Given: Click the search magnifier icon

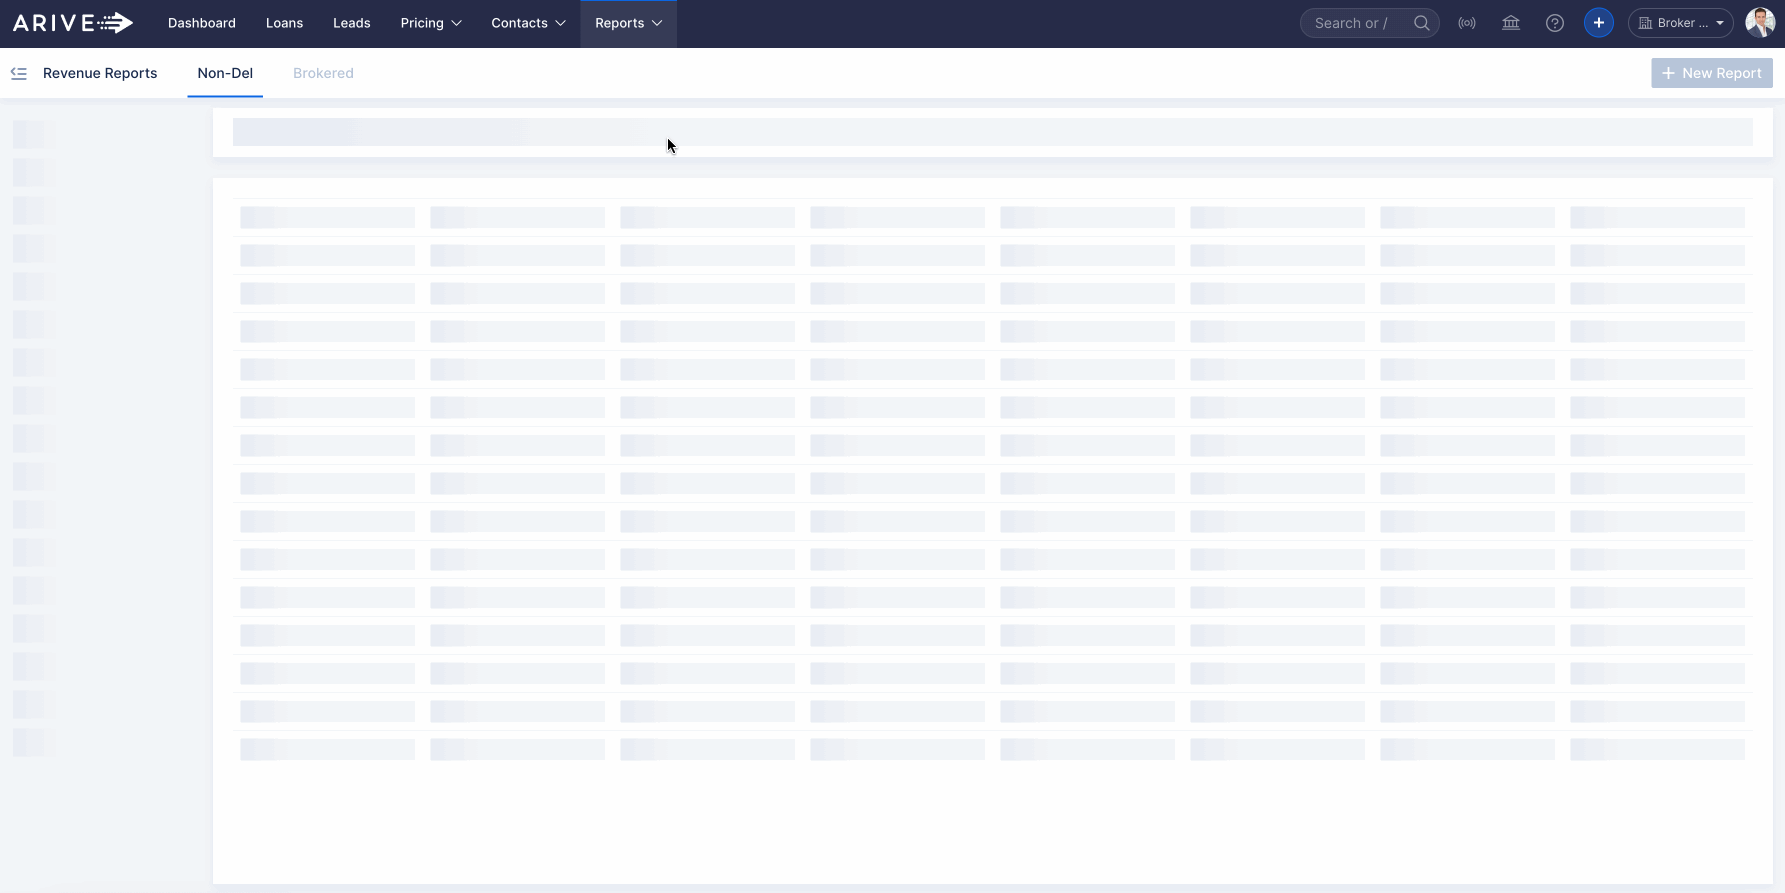Looking at the screenshot, I should [x=1421, y=23].
